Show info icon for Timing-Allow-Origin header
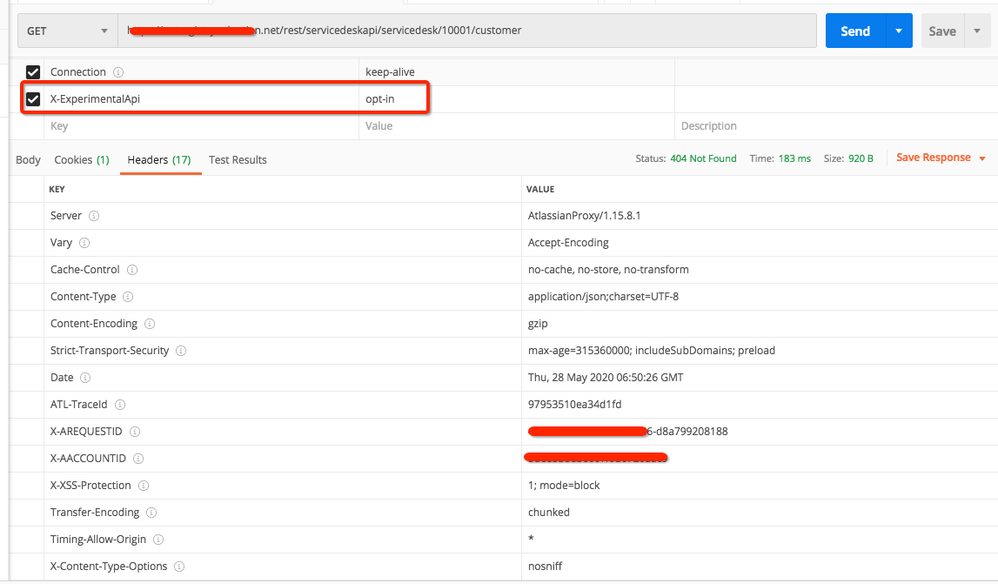Screen dimensions: 998x584 tap(158, 539)
